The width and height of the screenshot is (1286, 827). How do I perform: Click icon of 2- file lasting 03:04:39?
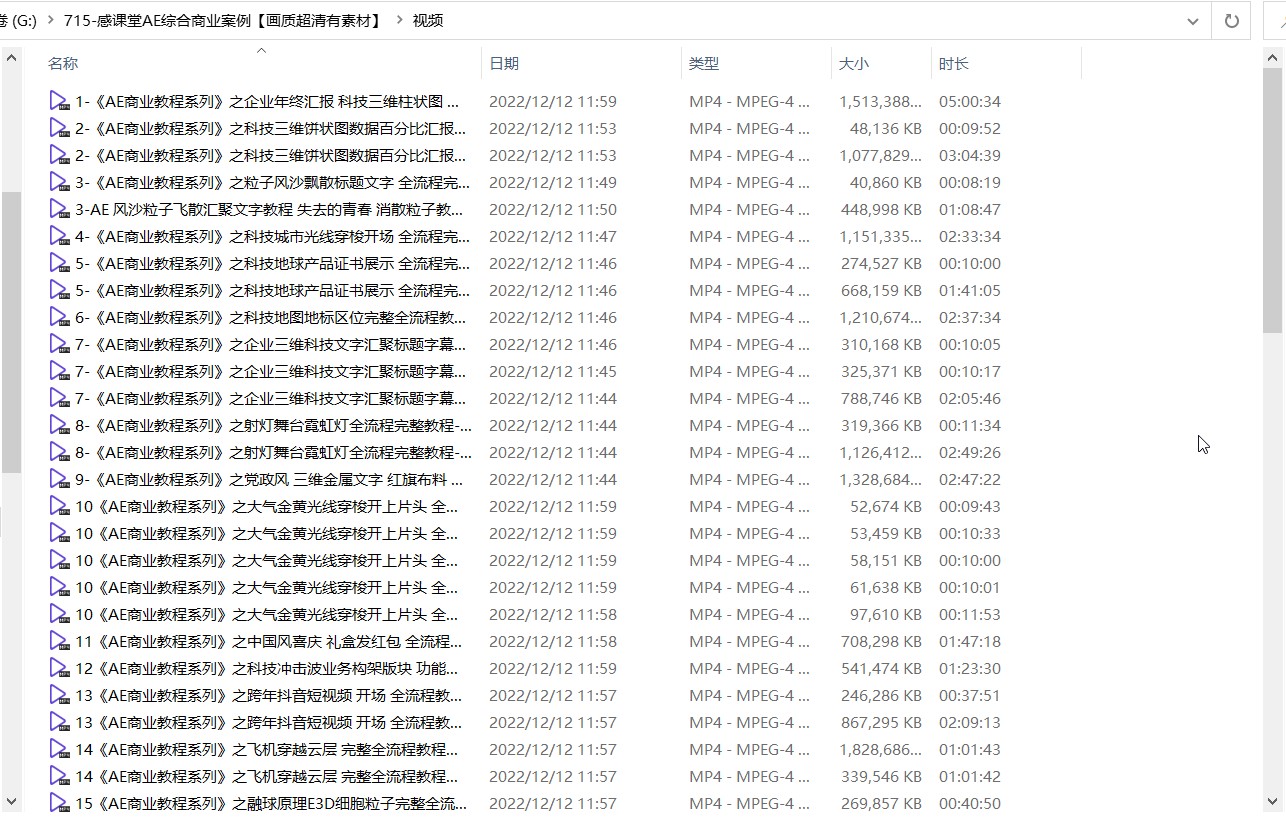coord(59,155)
